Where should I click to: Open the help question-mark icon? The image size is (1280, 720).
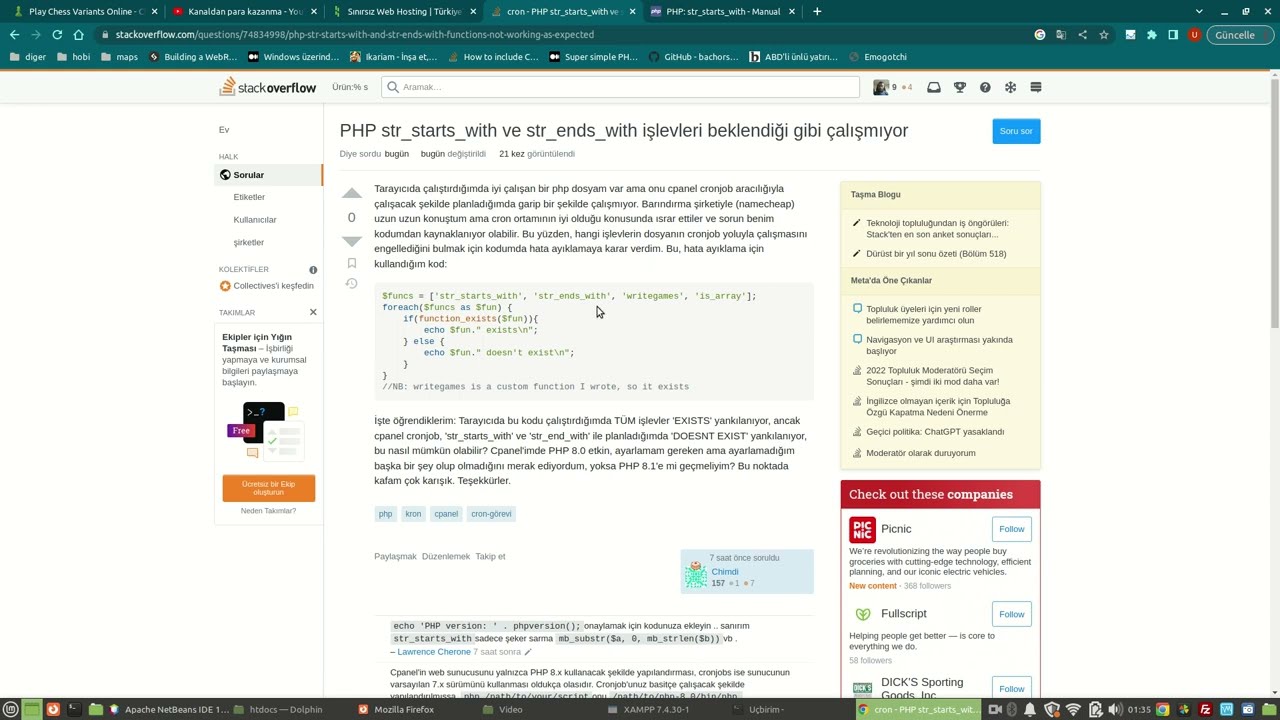pyautogui.click(x=985, y=87)
